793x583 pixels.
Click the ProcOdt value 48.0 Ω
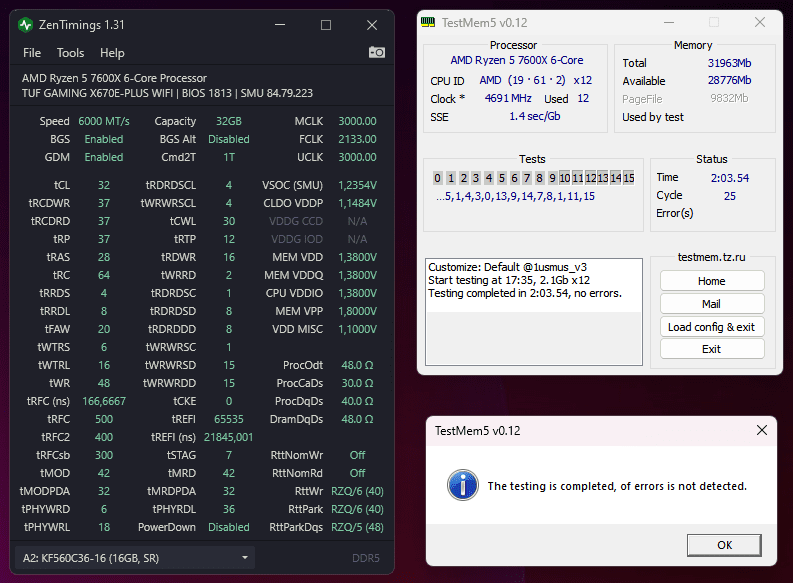(357, 365)
